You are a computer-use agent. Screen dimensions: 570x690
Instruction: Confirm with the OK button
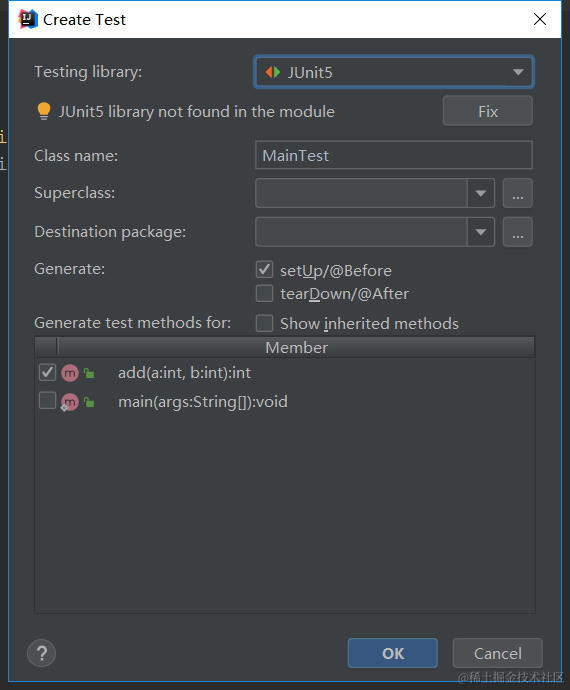(x=393, y=653)
